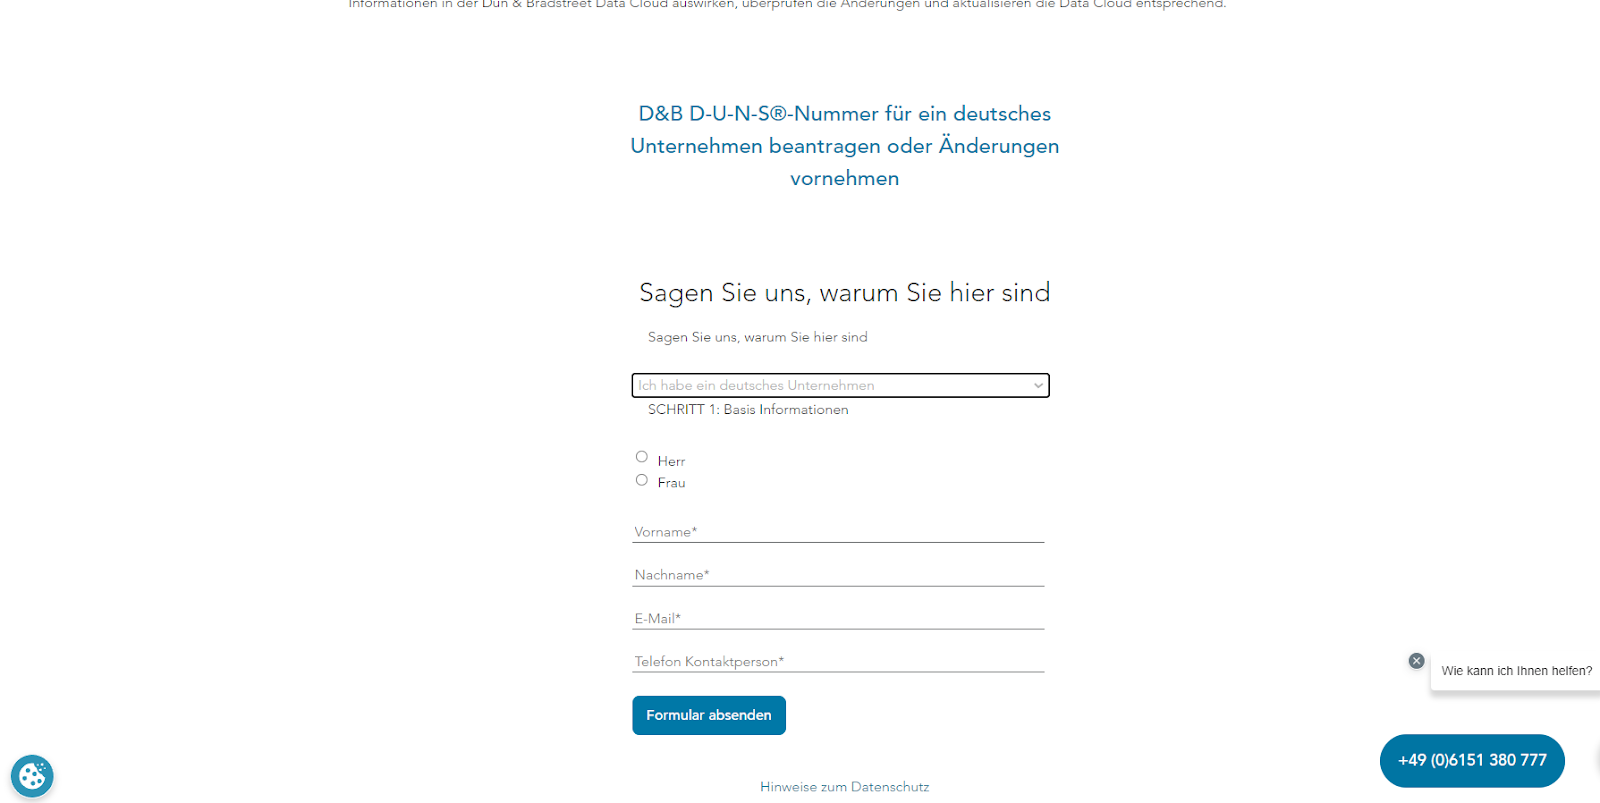Screen dimensions: 1600x803
Task: Focus the E-Mail input field
Action: [x=838, y=619]
